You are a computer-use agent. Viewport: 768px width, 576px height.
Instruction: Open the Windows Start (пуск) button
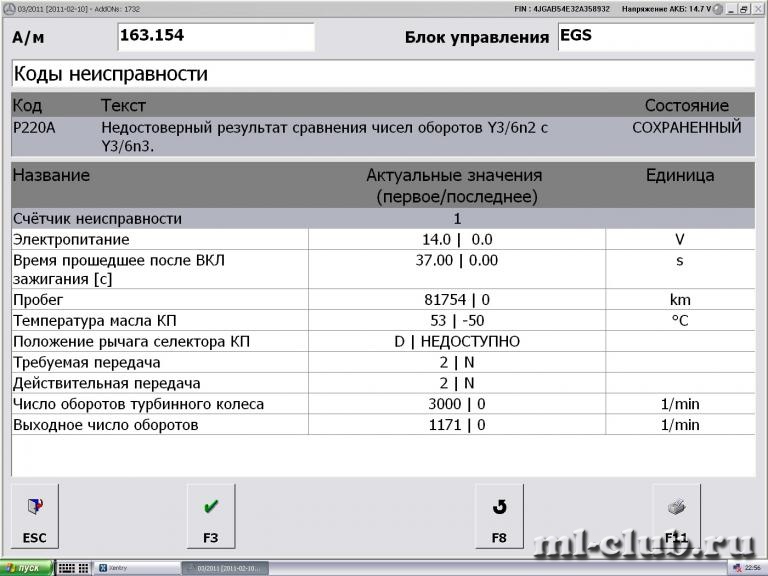point(26,568)
